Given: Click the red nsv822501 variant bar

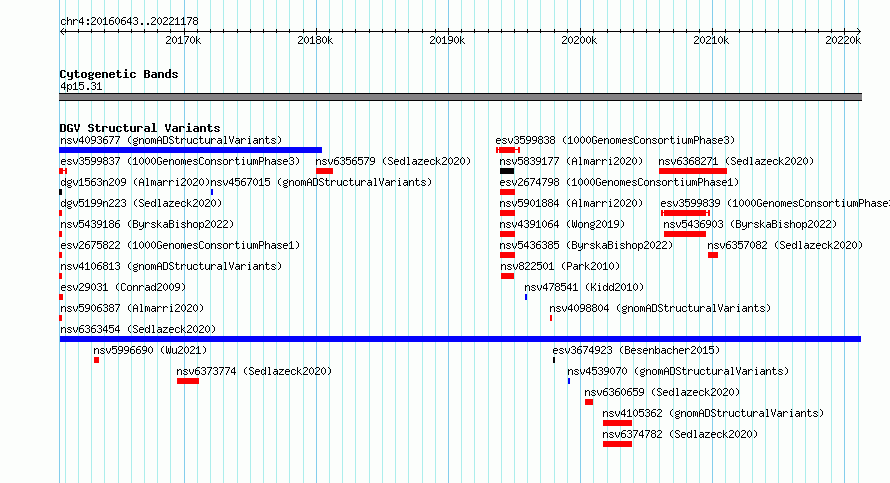Looking at the screenshot, I should (x=507, y=276).
